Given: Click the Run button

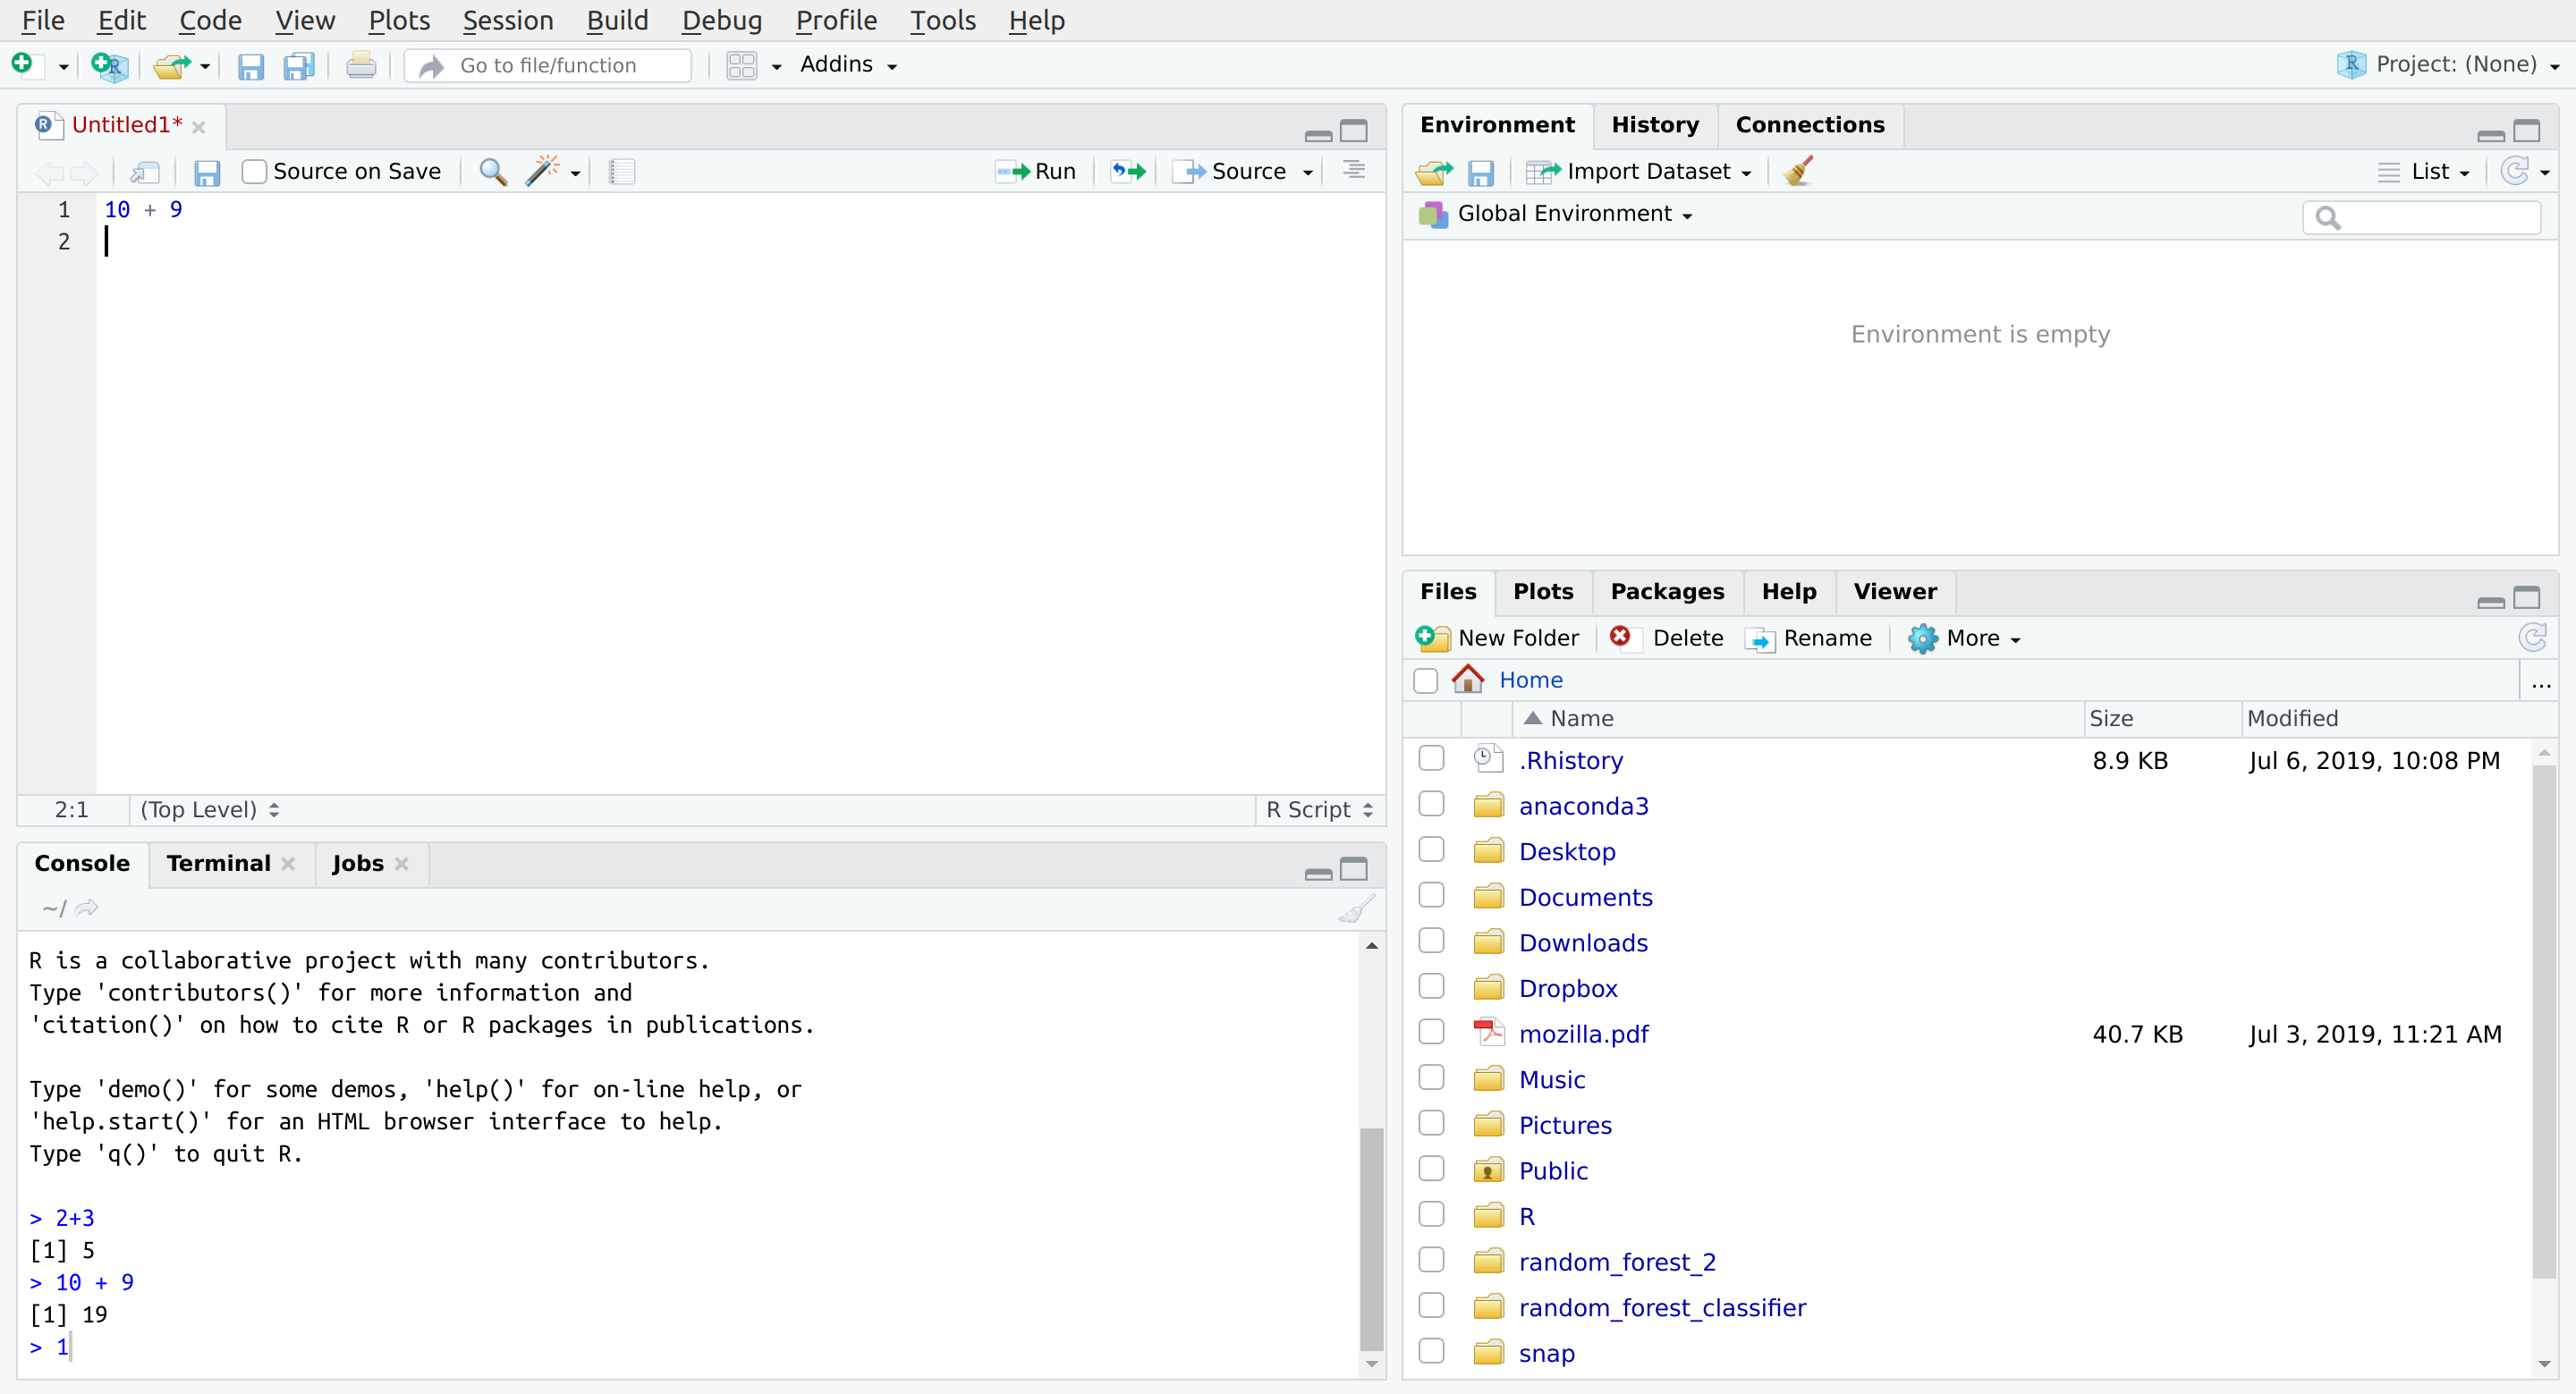Looking at the screenshot, I should [x=1036, y=172].
